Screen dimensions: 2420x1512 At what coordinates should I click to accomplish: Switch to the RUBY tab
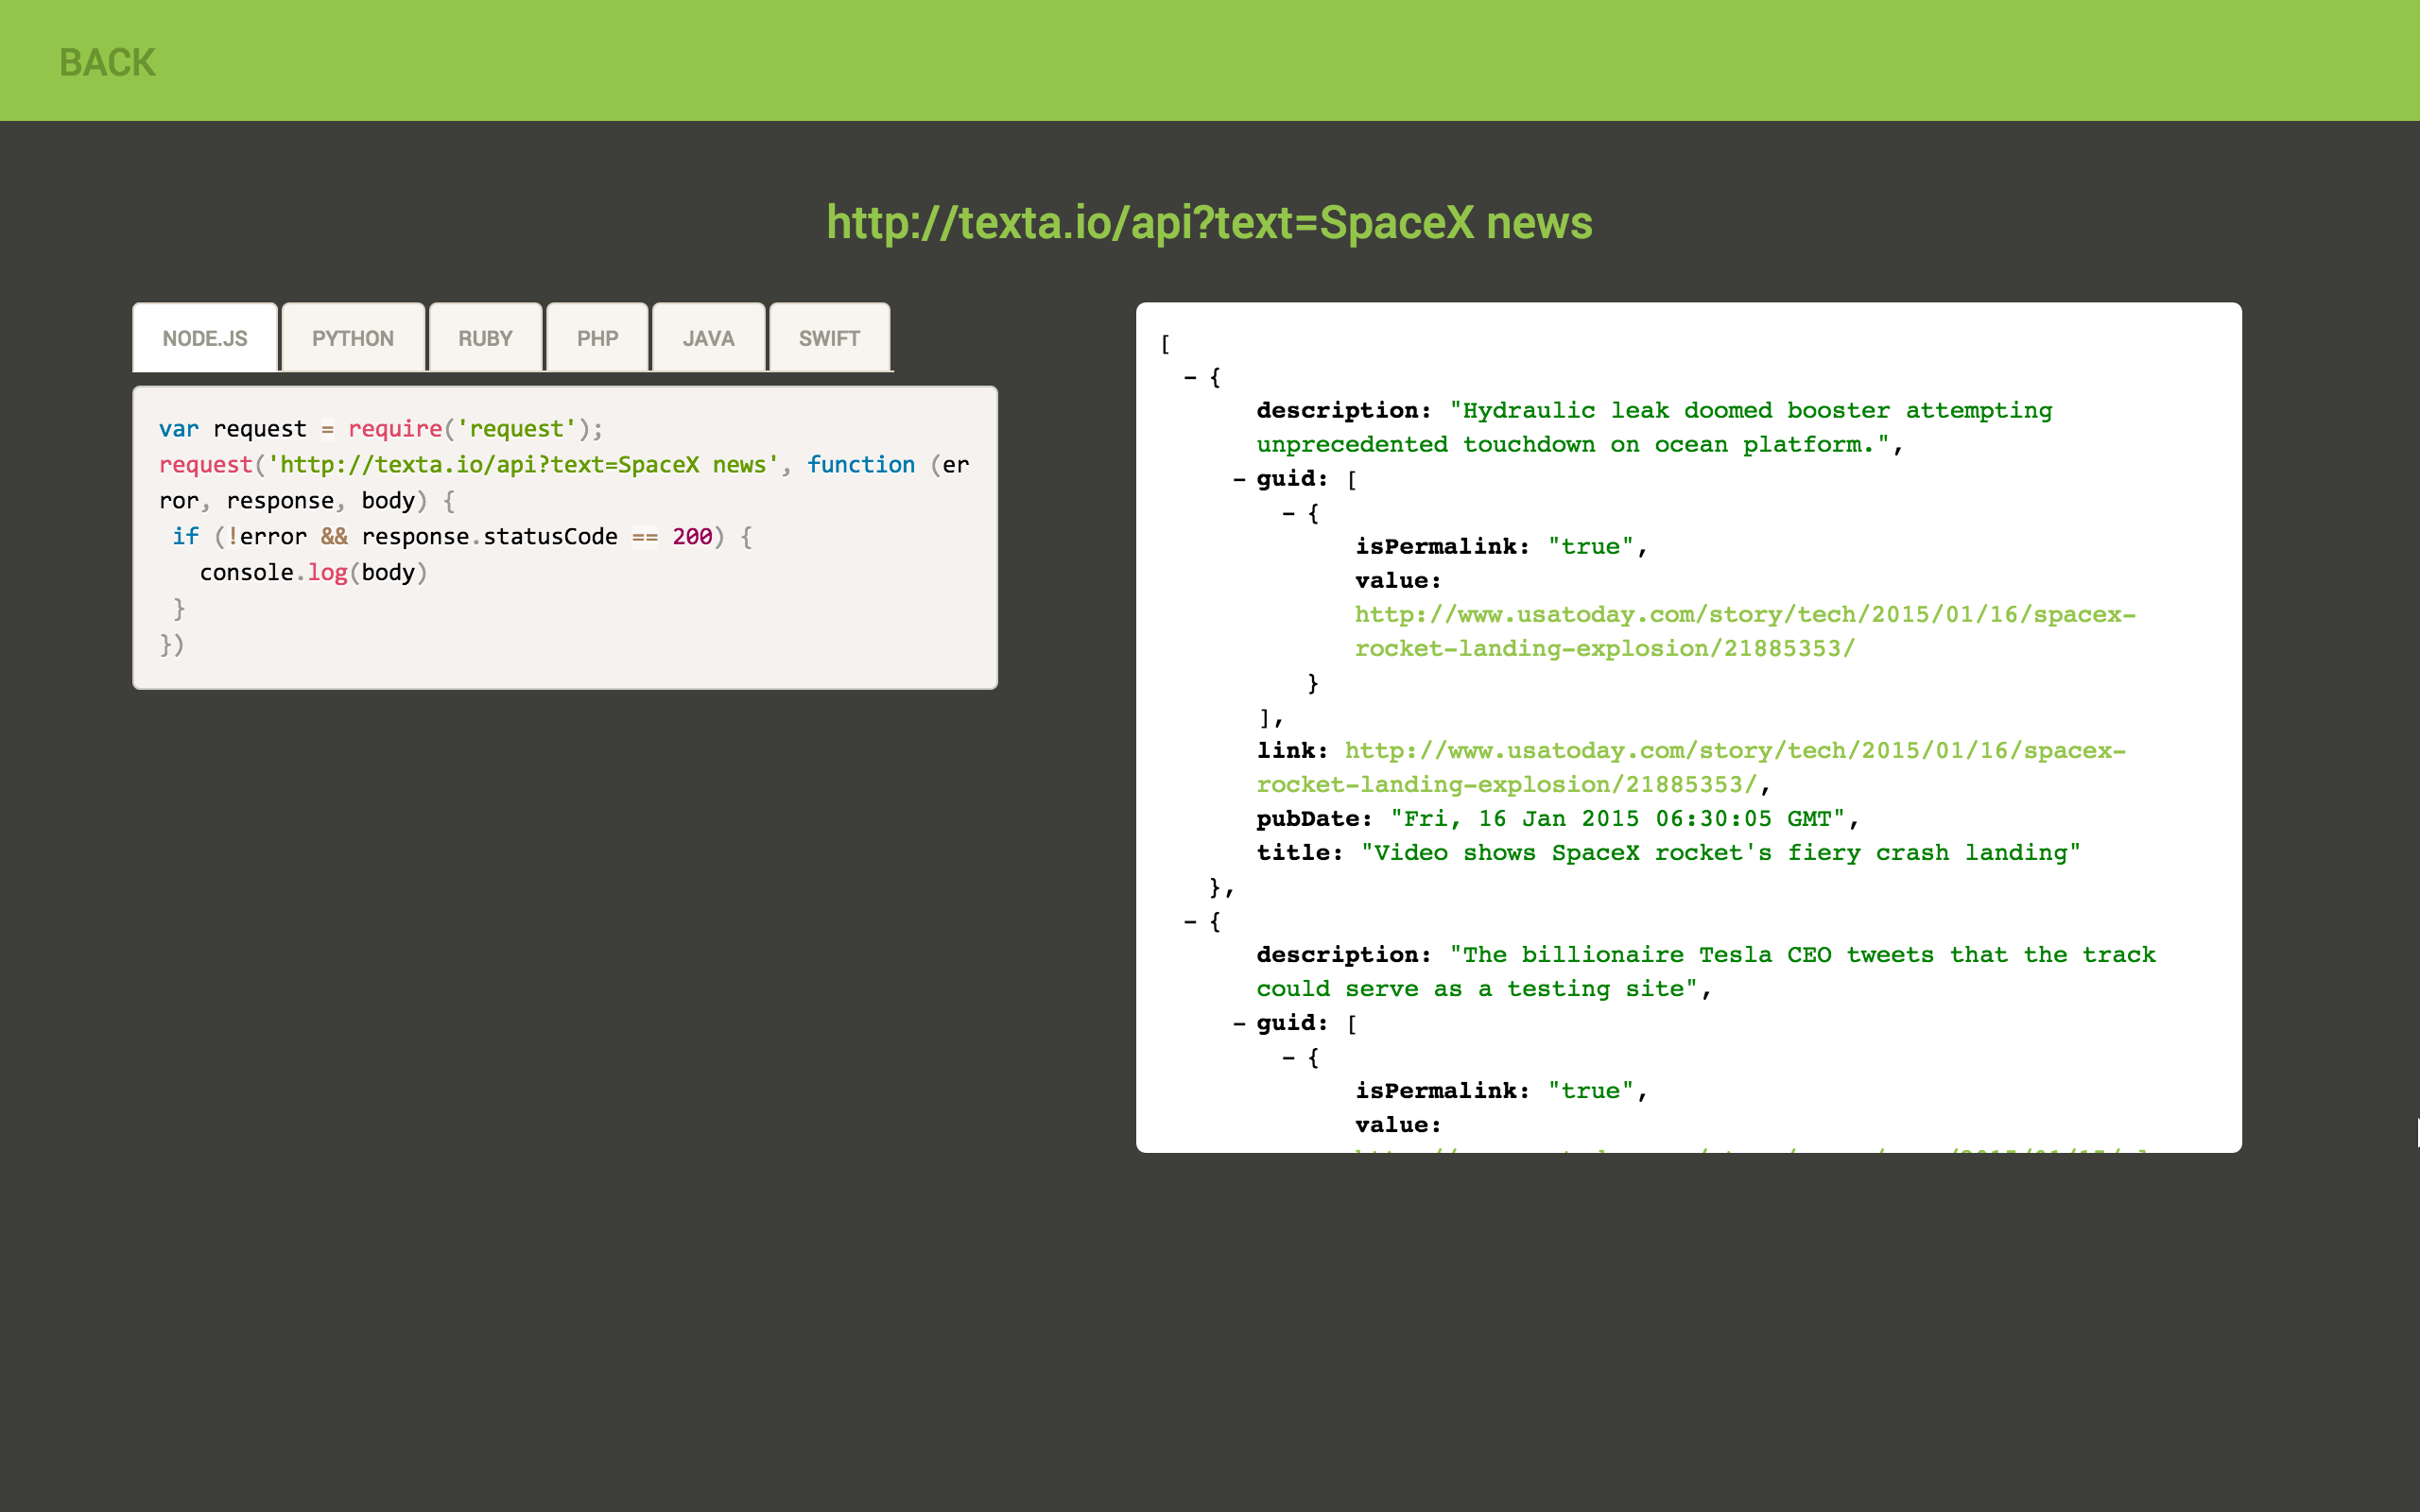point(485,338)
